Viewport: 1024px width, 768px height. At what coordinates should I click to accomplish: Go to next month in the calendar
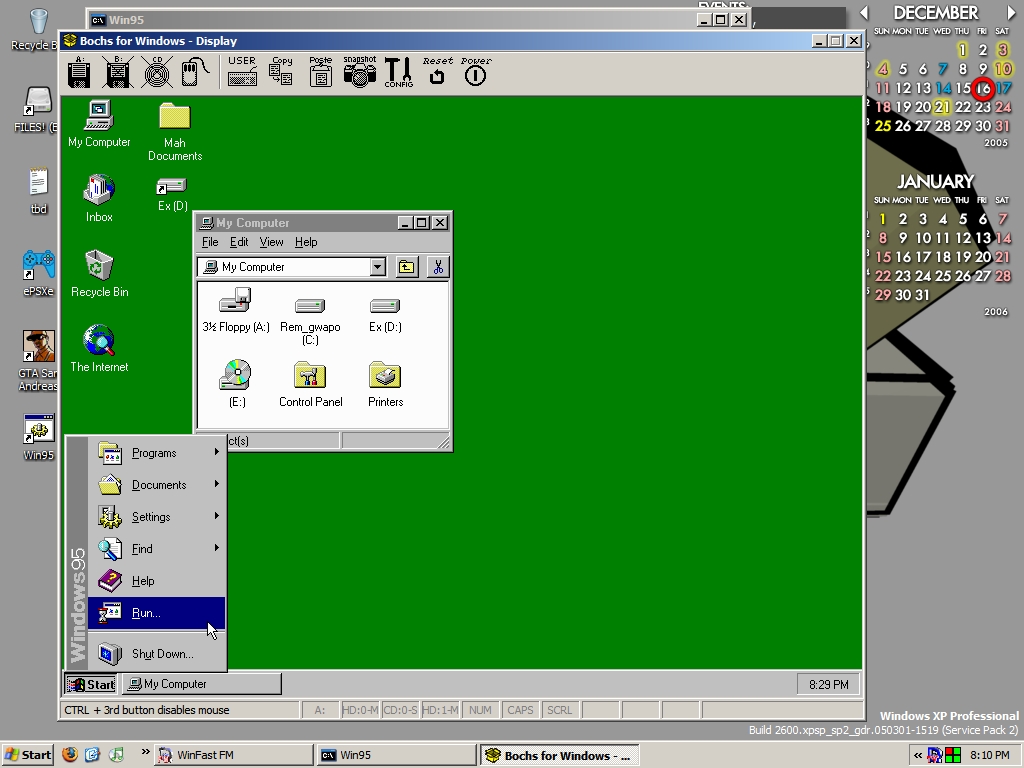[1011, 13]
